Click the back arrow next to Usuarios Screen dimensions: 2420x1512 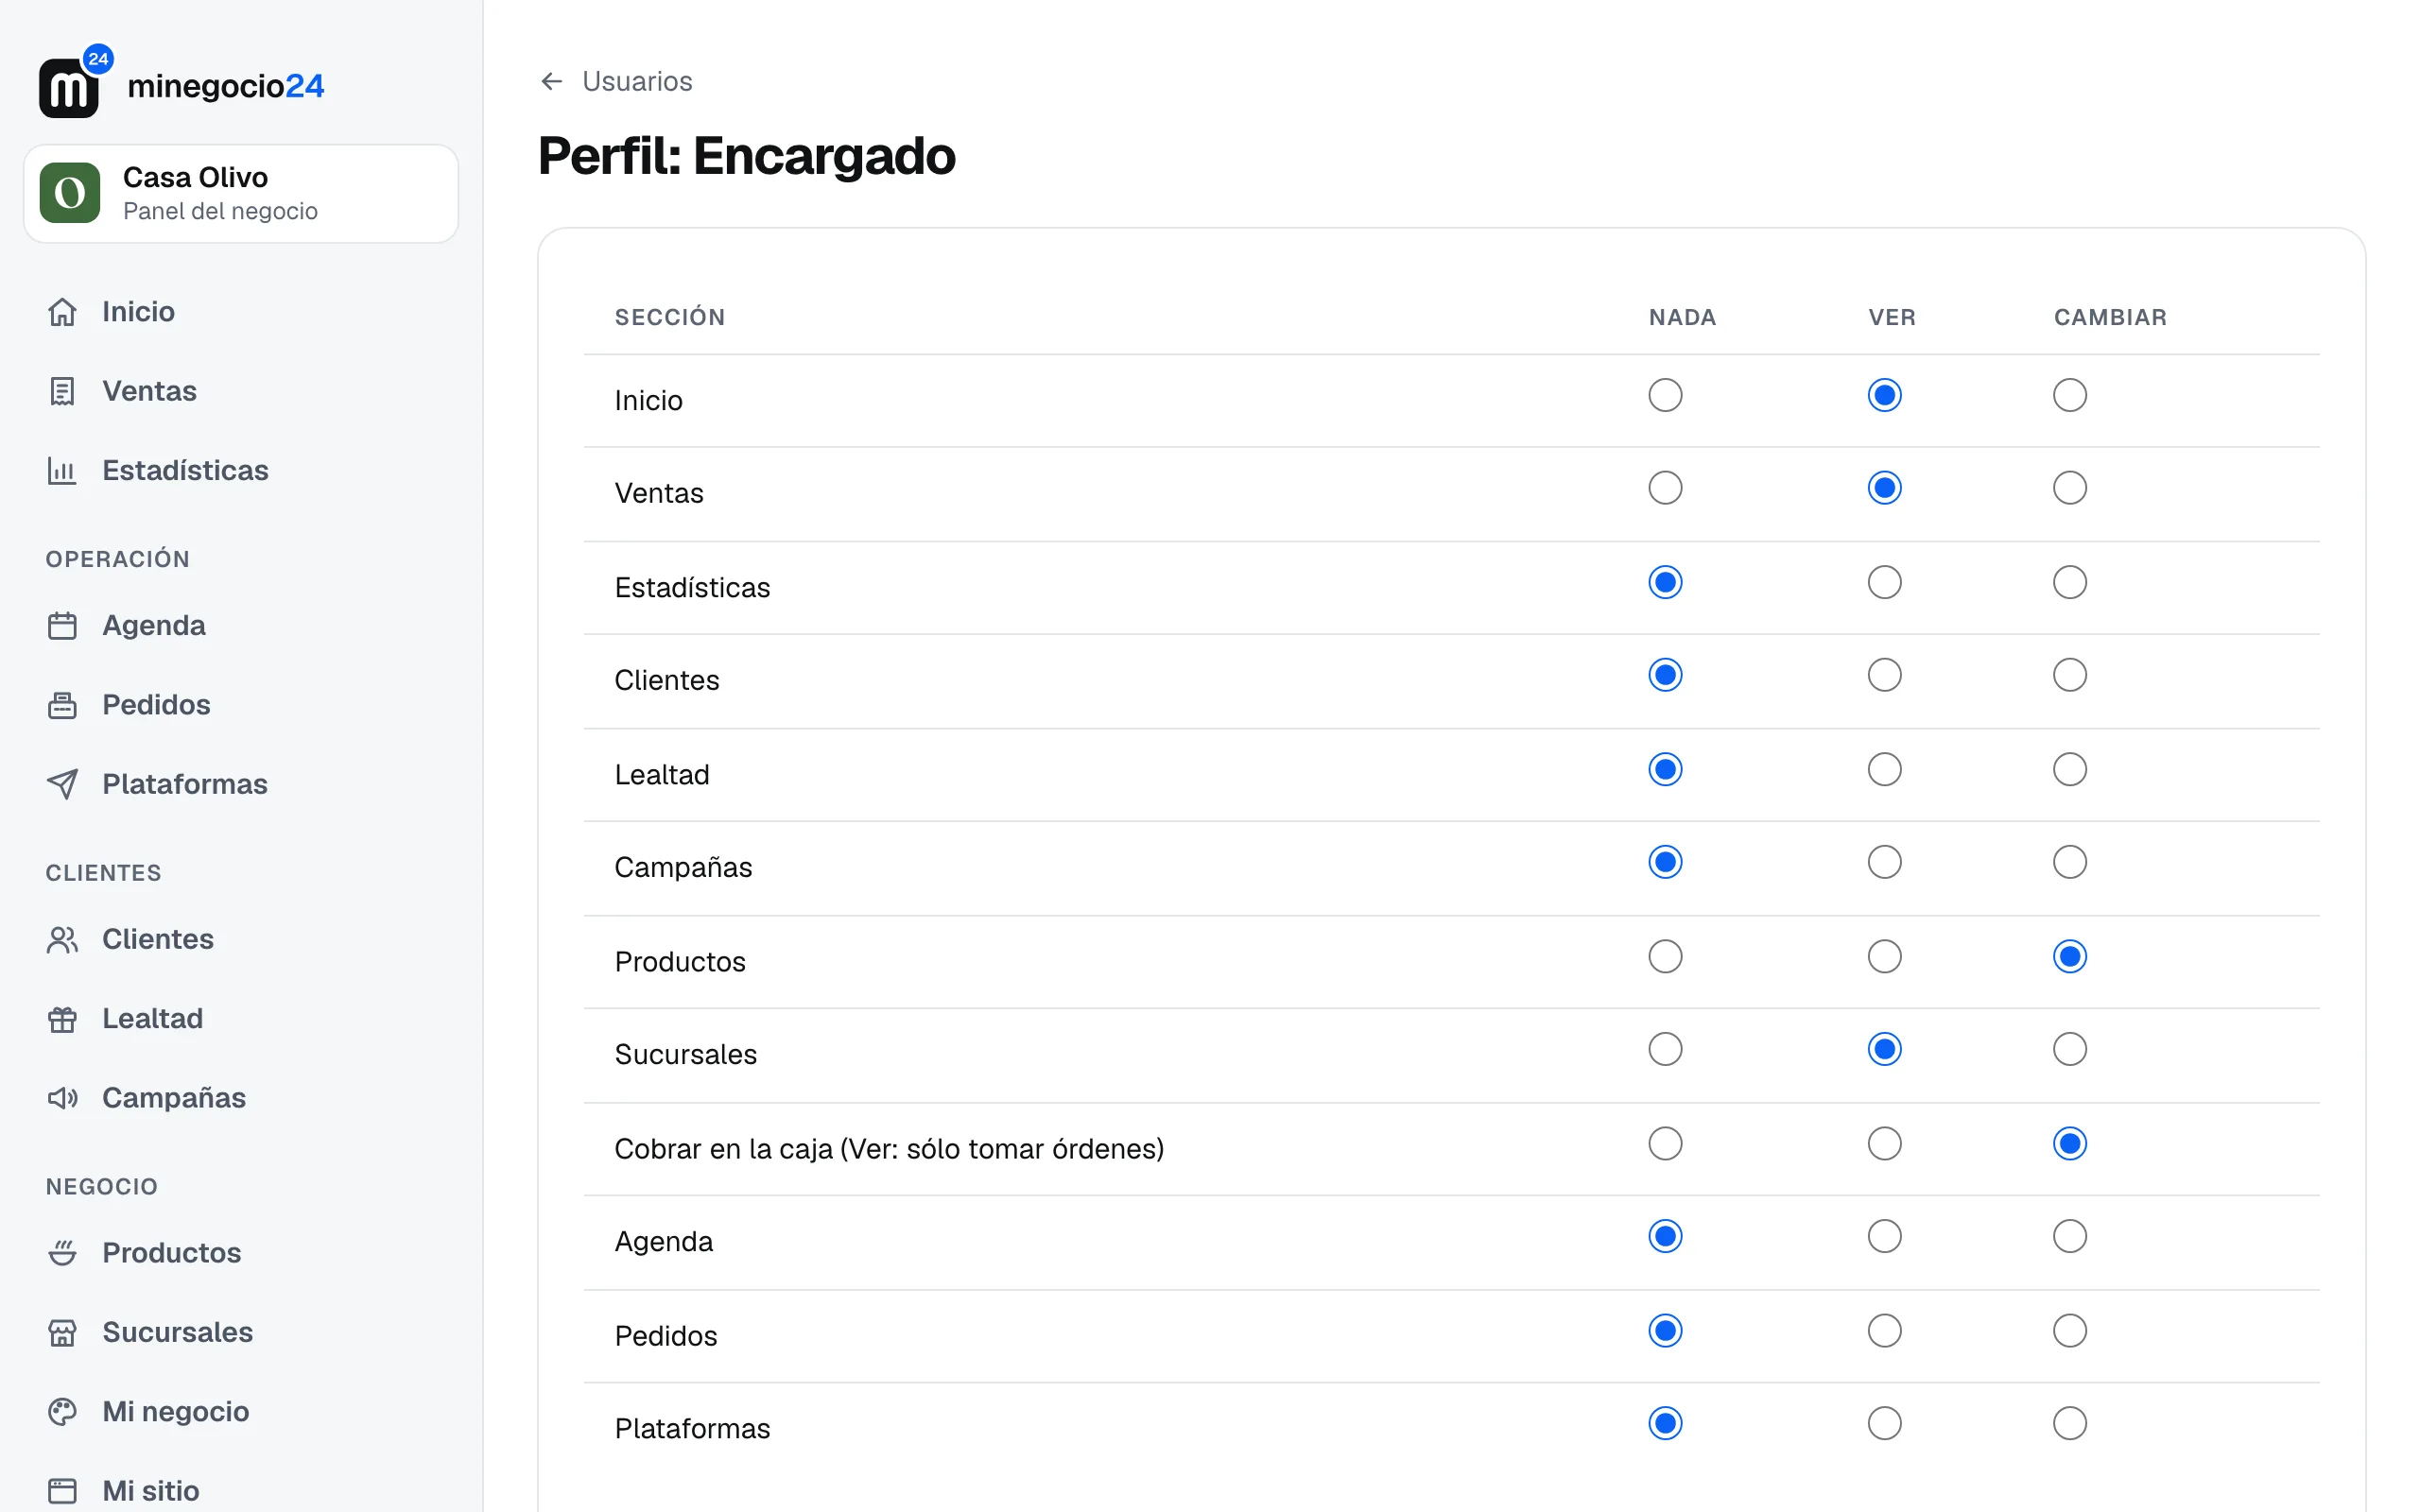coord(551,81)
